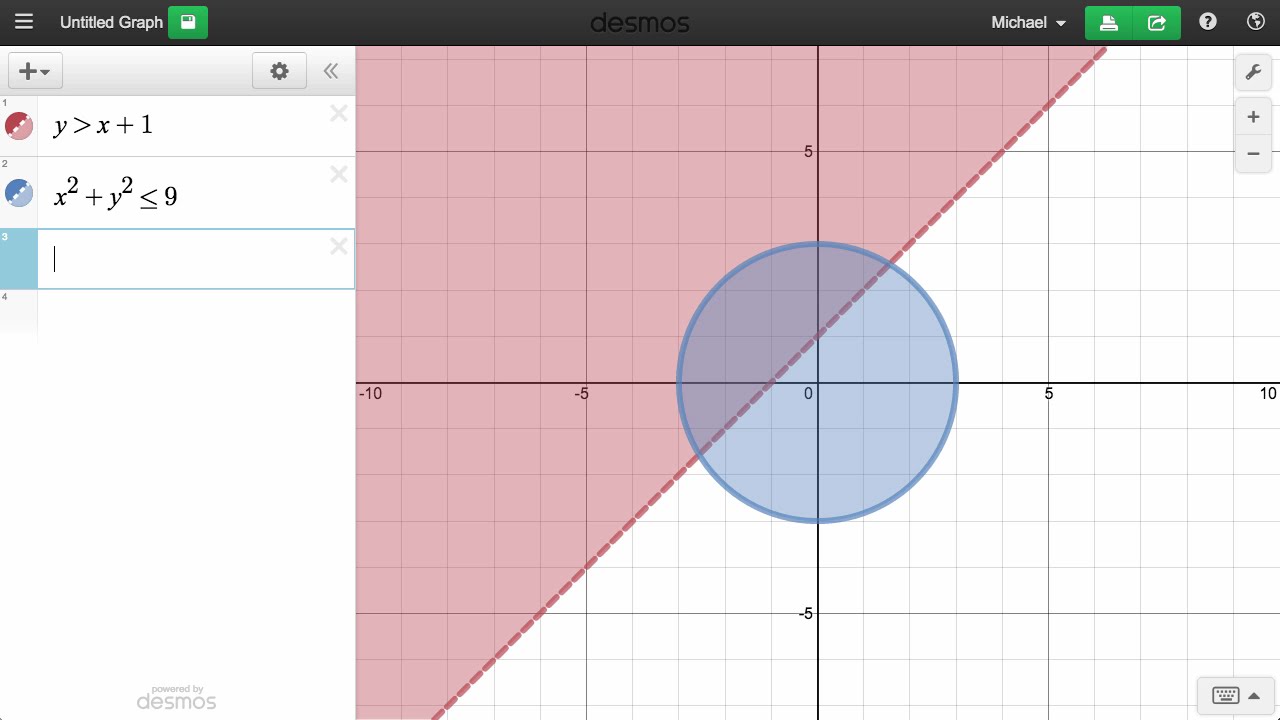Show the on-screen keyboard
The height and width of the screenshot is (720, 1280).
coord(1236,695)
